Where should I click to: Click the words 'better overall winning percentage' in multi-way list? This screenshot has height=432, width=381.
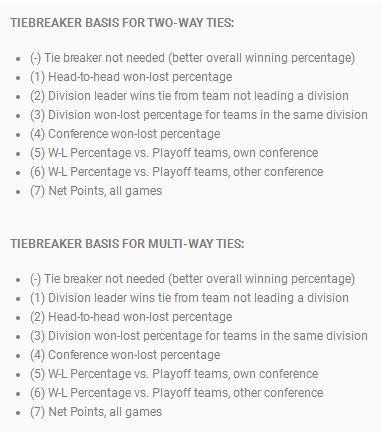[x=261, y=279]
